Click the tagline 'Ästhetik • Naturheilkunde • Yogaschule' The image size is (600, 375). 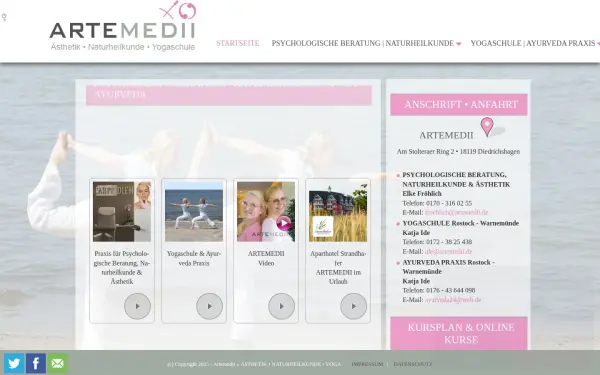pos(123,47)
